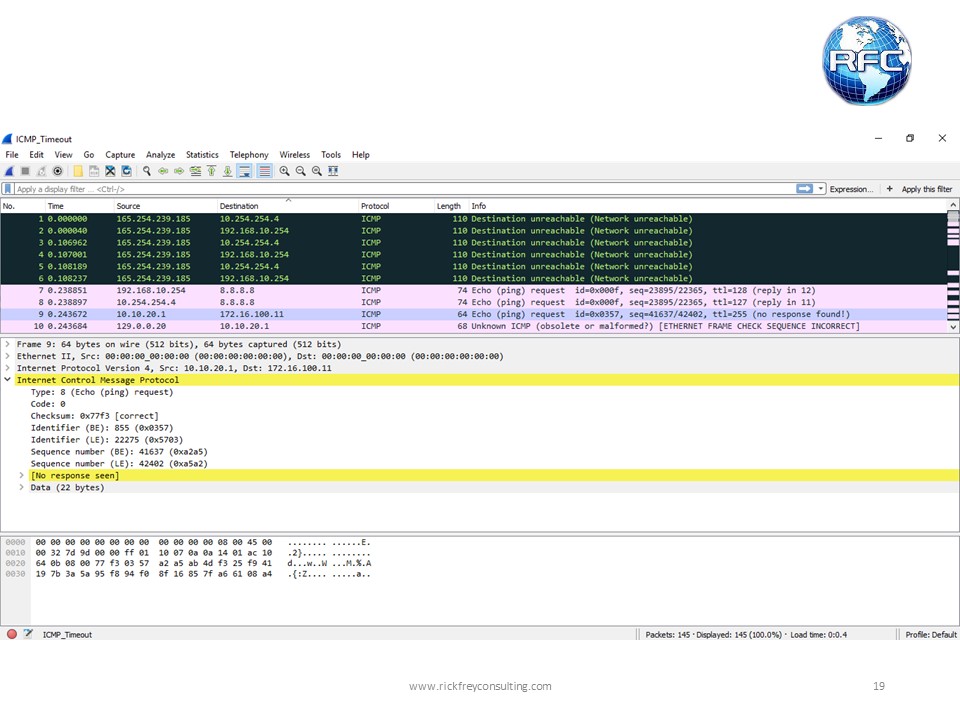Jump to last packet icon
The height and width of the screenshot is (720, 960).
(227, 171)
